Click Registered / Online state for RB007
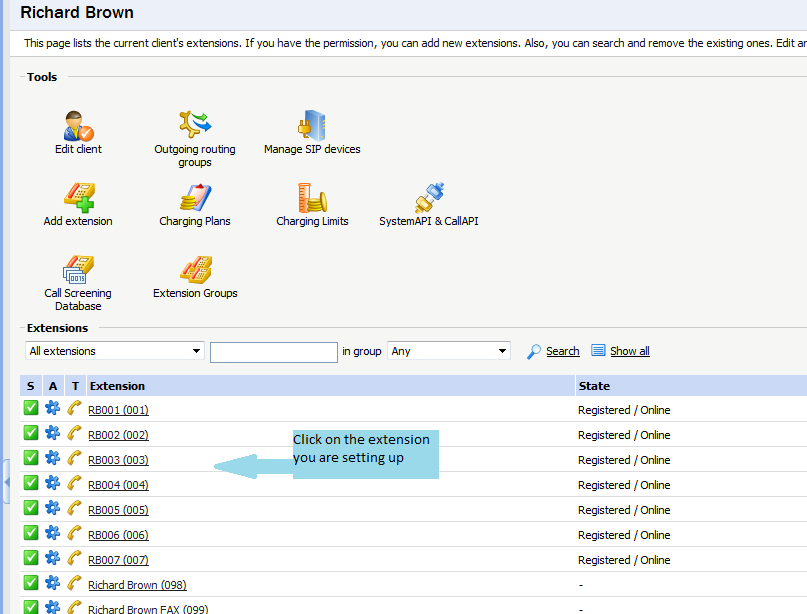This screenshot has height=614, width=807. point(624,560)
